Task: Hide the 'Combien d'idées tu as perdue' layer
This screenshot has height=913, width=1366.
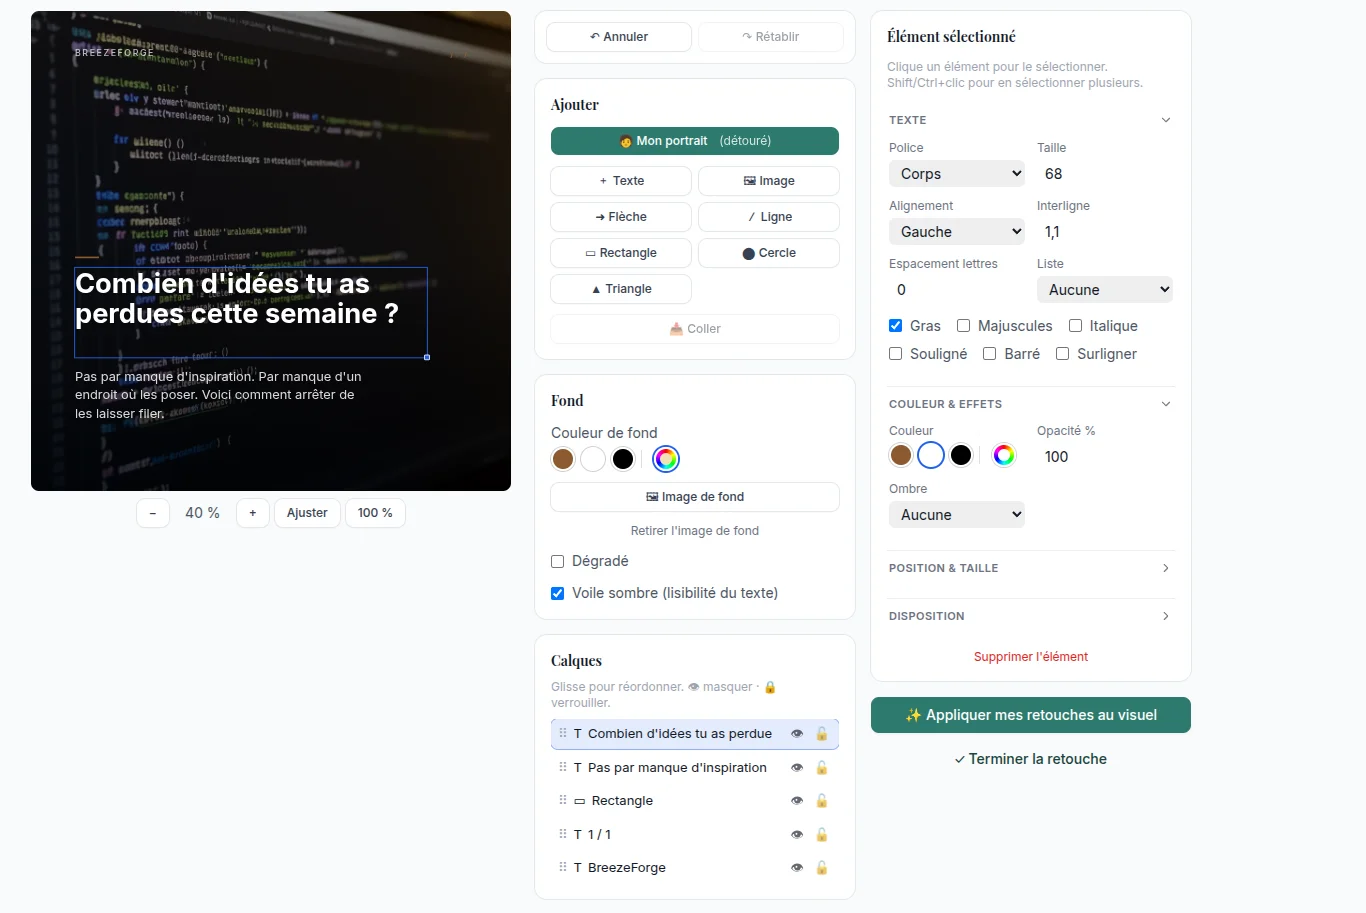Action: (x=797, y=734)
